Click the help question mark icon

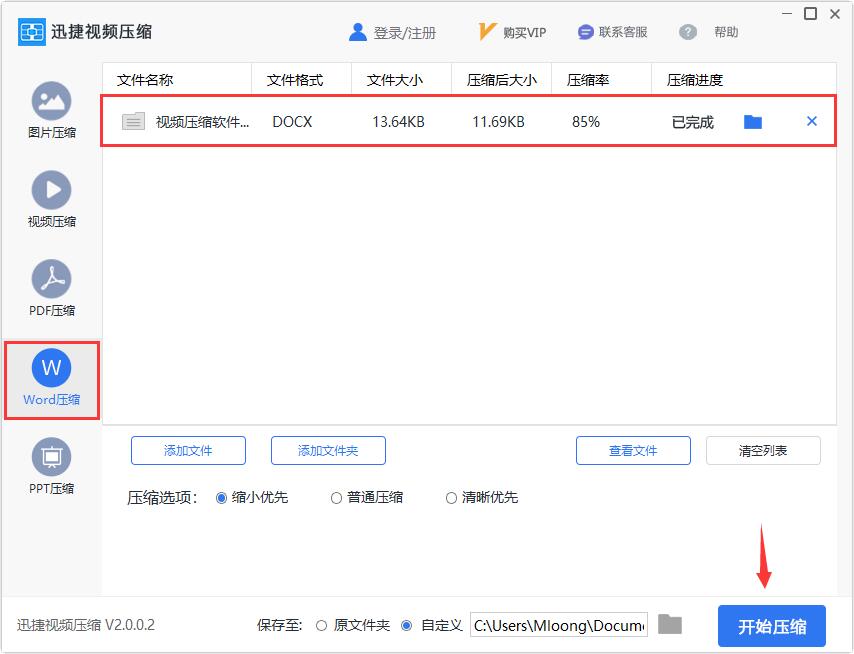coord(688,33)
